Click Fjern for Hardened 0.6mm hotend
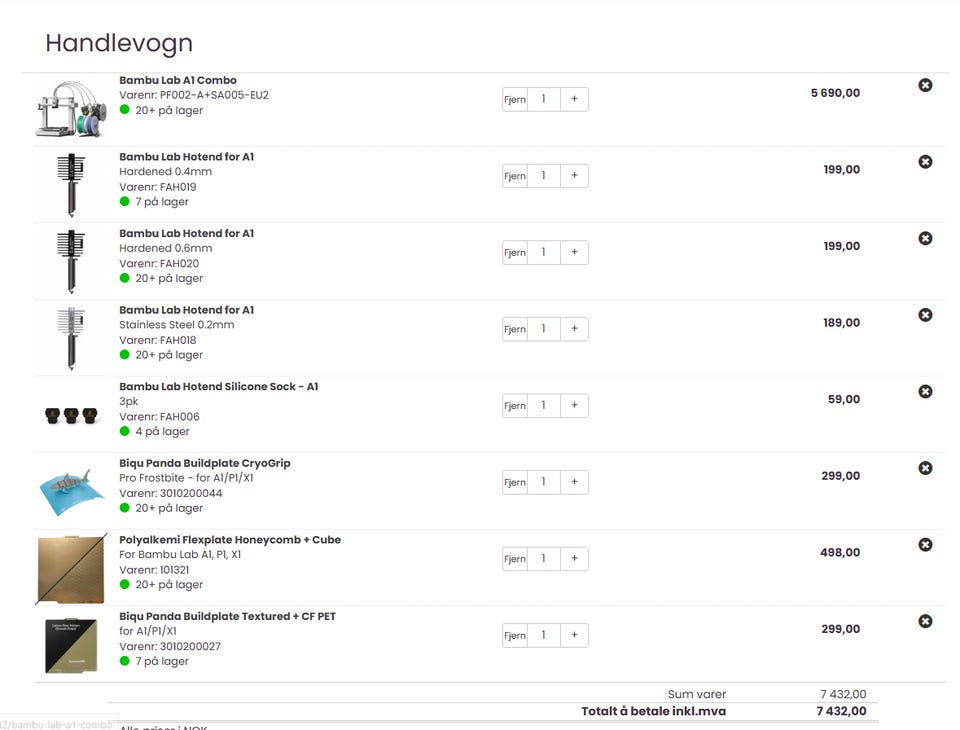Viewport: 960px width, 730px height. point(514,252)
